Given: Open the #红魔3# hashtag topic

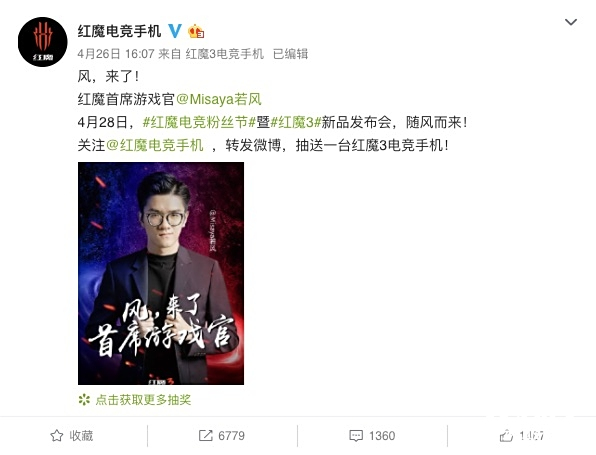Looking at the screenshot, I should coord(296,122).
